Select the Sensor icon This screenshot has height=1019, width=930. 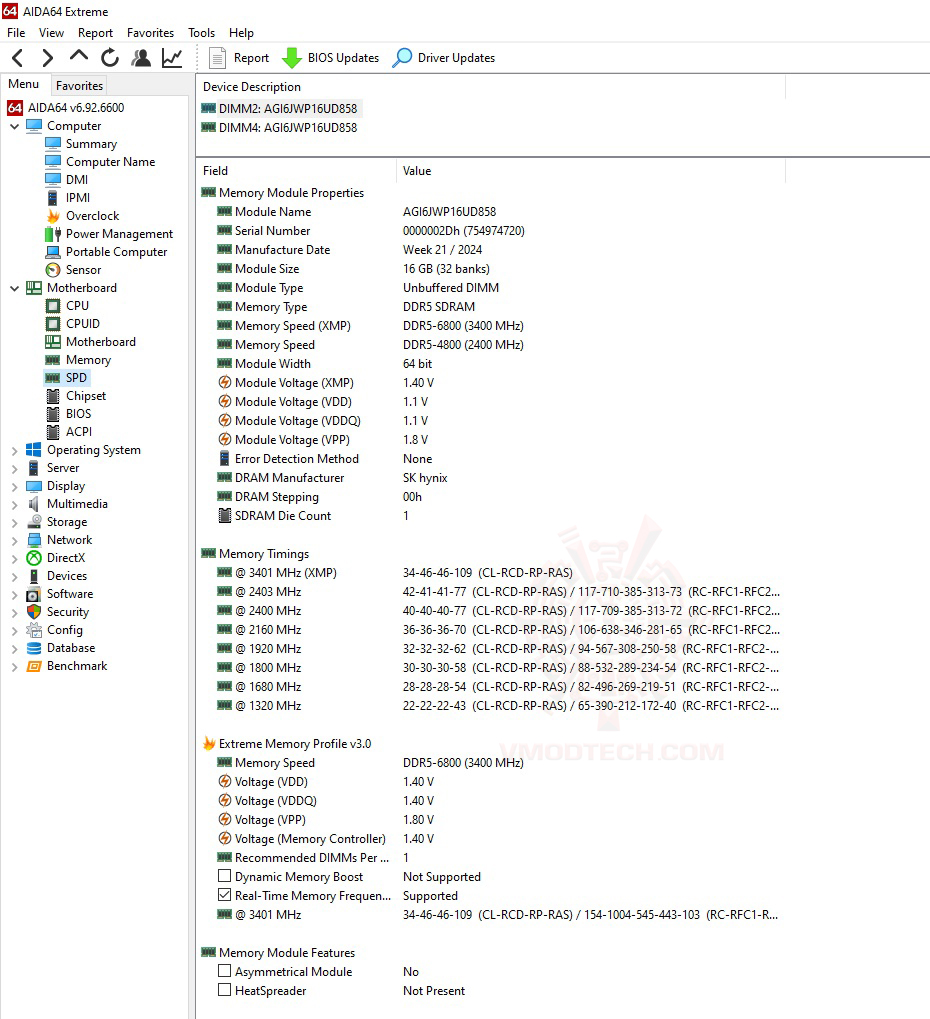(x=53, y=270)
